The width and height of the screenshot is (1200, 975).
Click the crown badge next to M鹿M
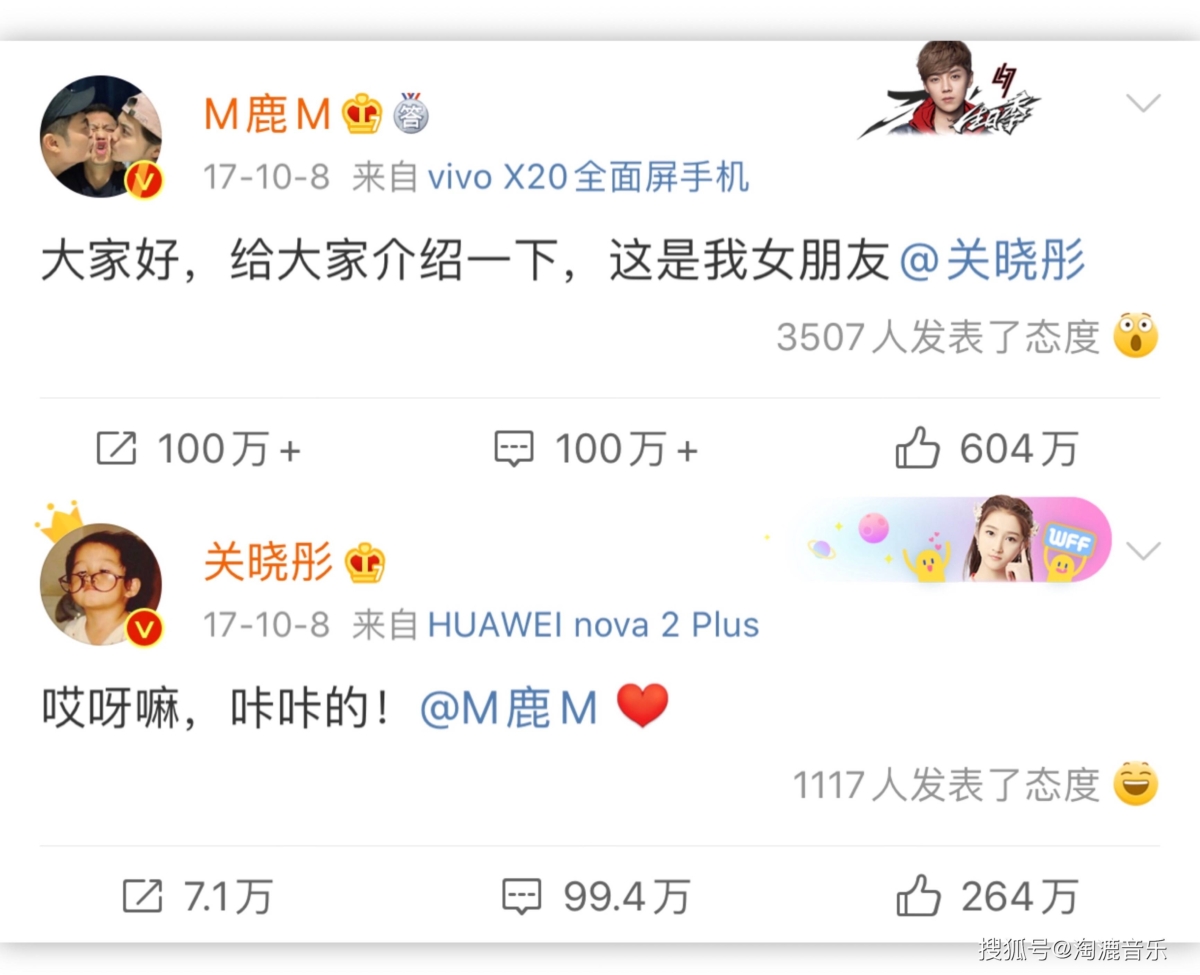point(362,114)
